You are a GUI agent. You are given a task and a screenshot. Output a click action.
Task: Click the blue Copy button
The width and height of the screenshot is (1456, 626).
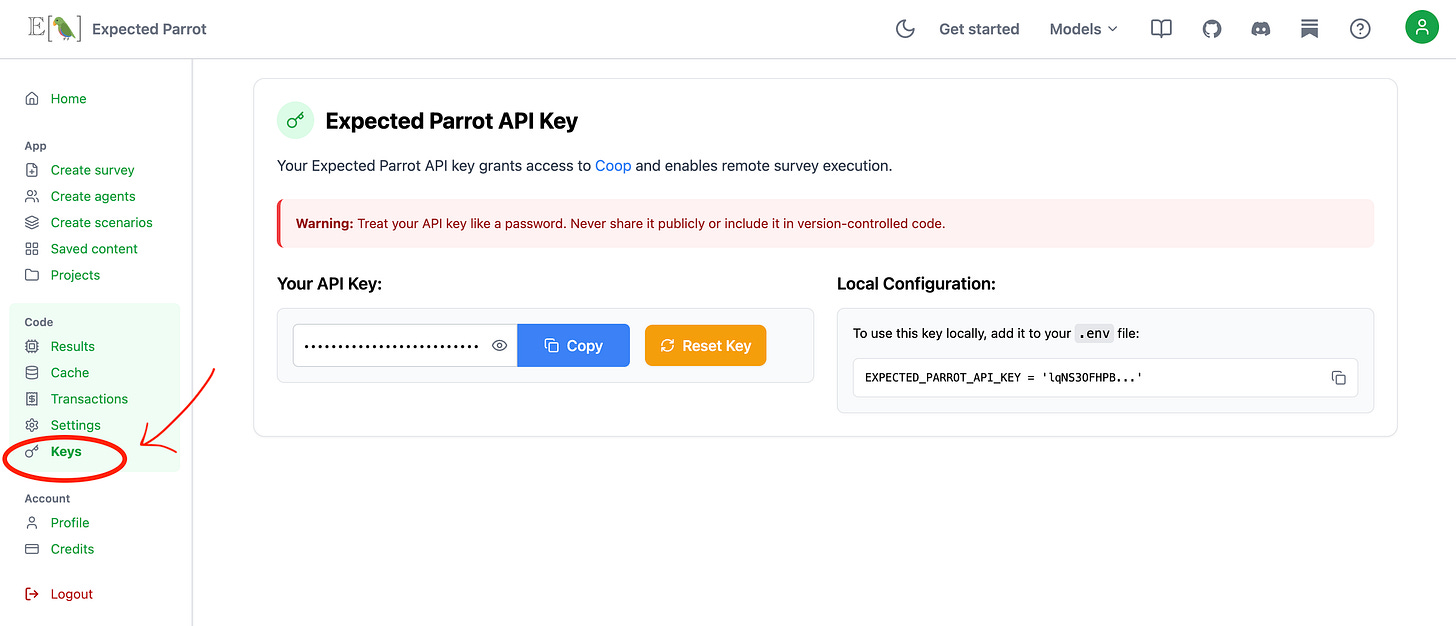tap(574, 345)
